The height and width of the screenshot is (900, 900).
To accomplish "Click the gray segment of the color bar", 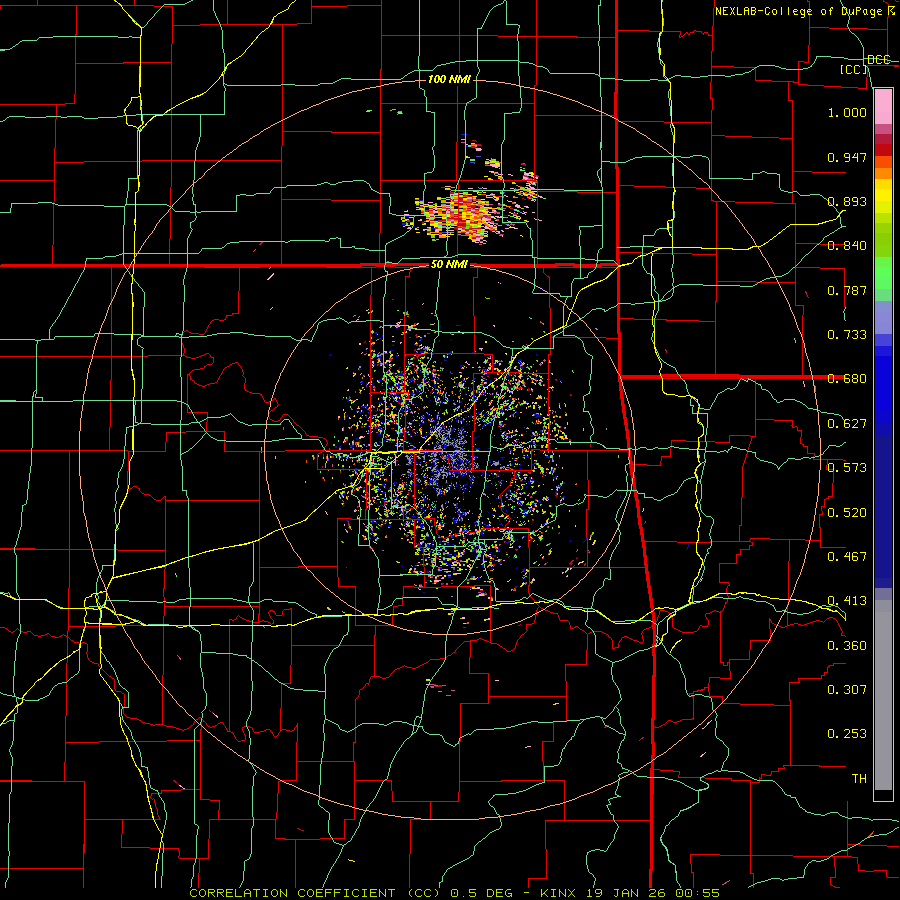I will coord(883,695).
